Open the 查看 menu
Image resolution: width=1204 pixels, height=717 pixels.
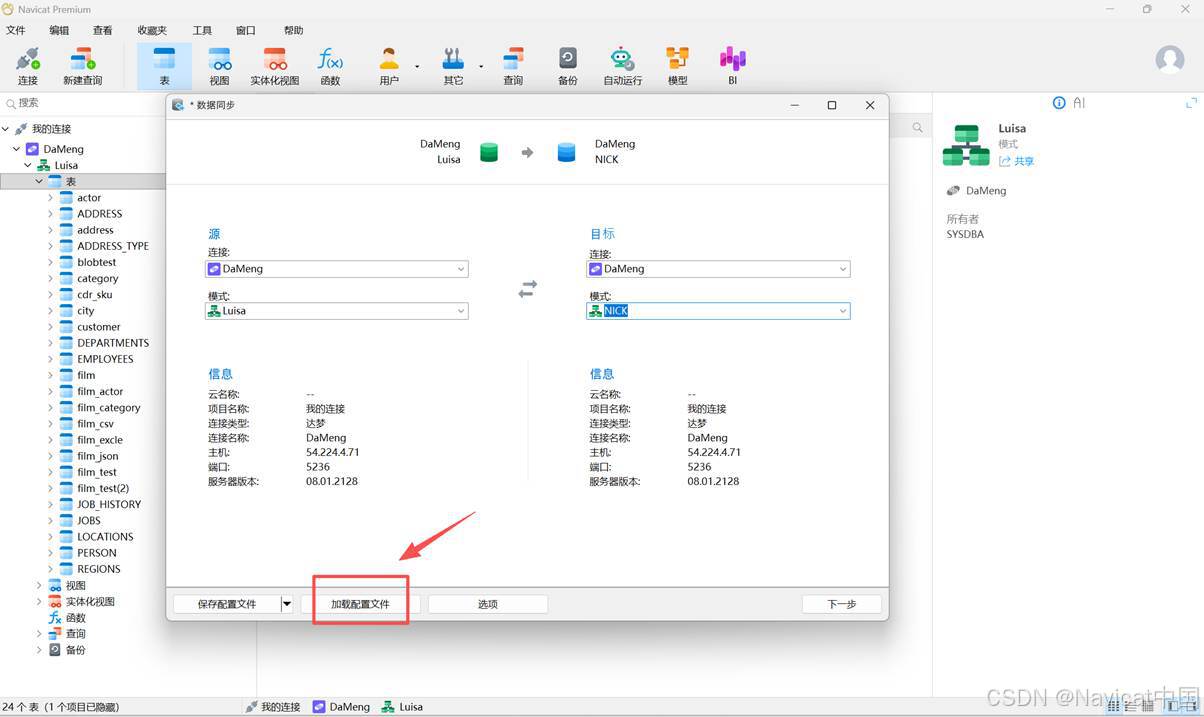[x=102, y=30]
